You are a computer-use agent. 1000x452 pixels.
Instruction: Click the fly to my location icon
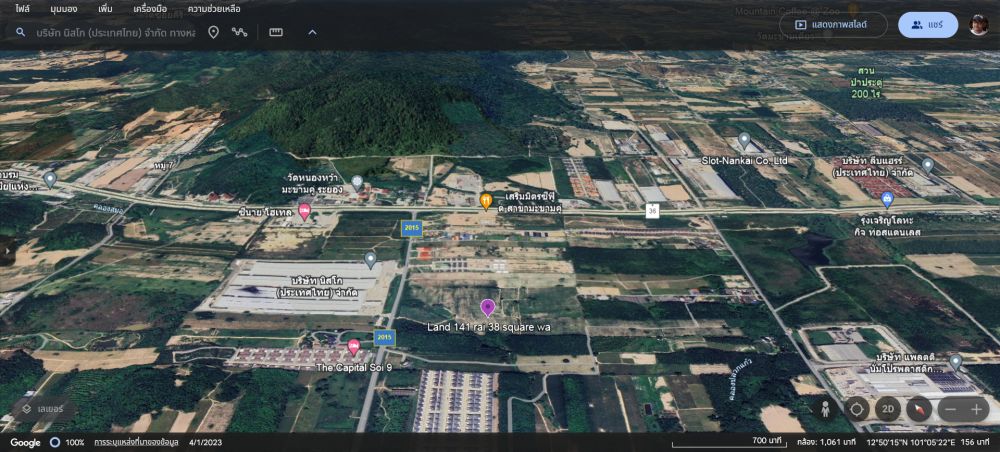click(x=857, y=409)
